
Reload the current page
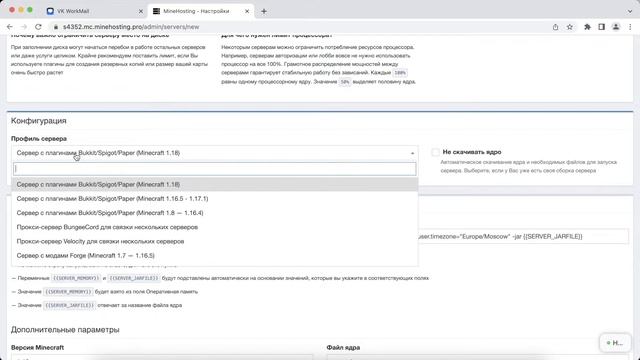38,27
